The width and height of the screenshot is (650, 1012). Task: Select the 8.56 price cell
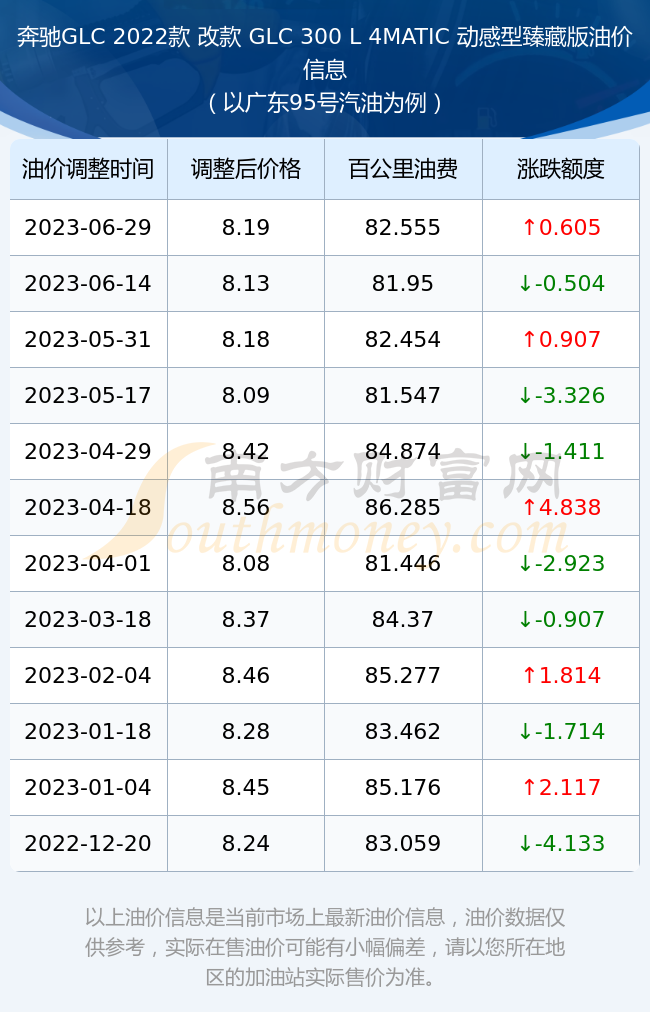click(x=246, y=507)
